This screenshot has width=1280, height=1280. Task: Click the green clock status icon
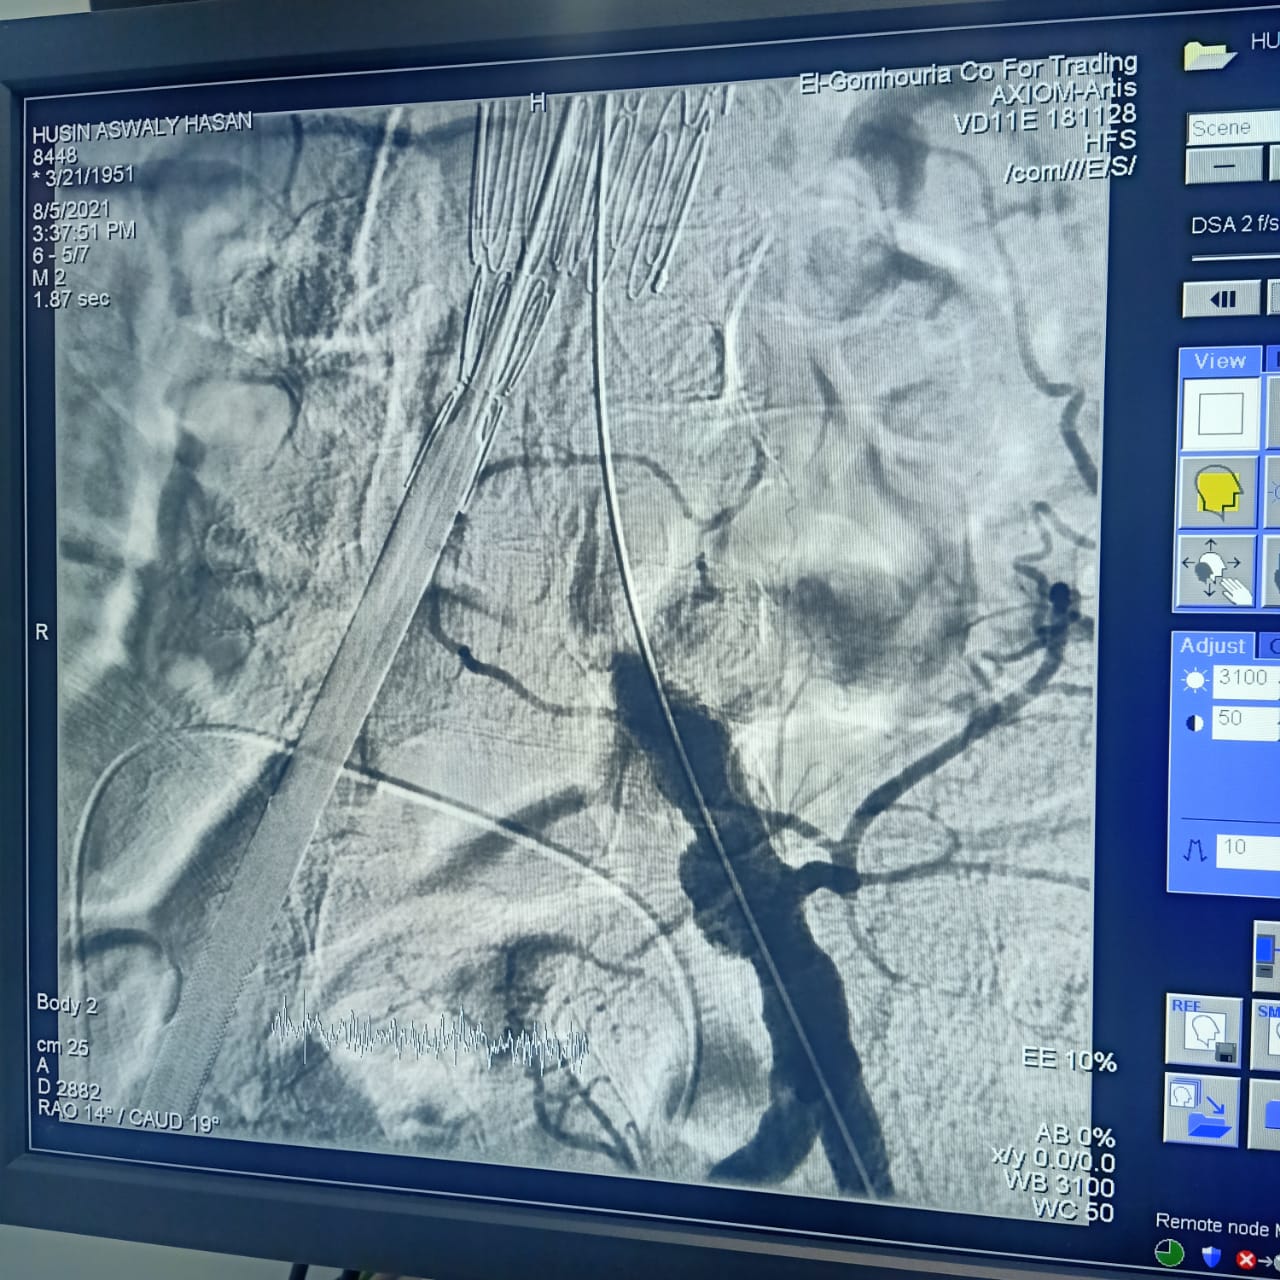click(x=1169, y=1253)
